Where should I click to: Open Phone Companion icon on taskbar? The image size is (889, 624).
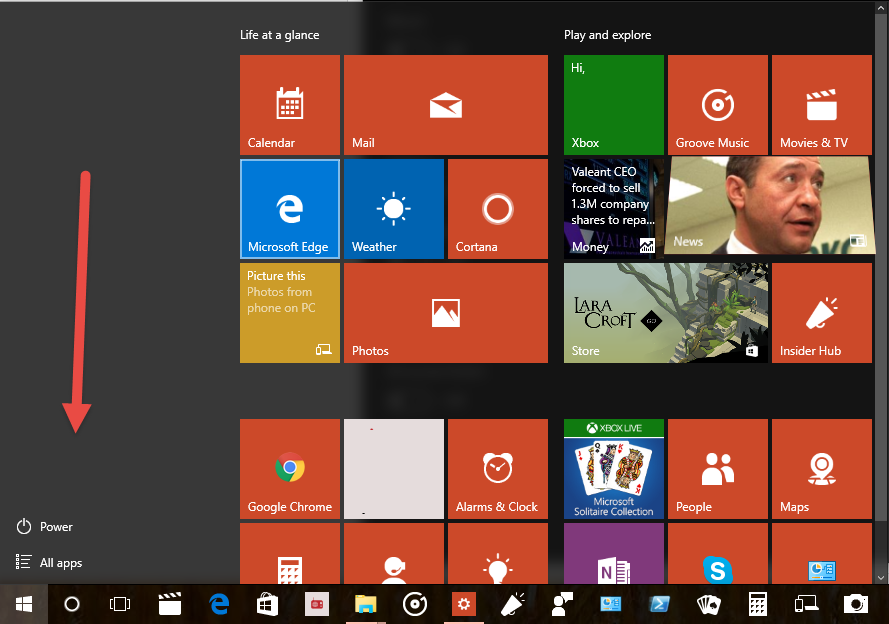(806, 604)
